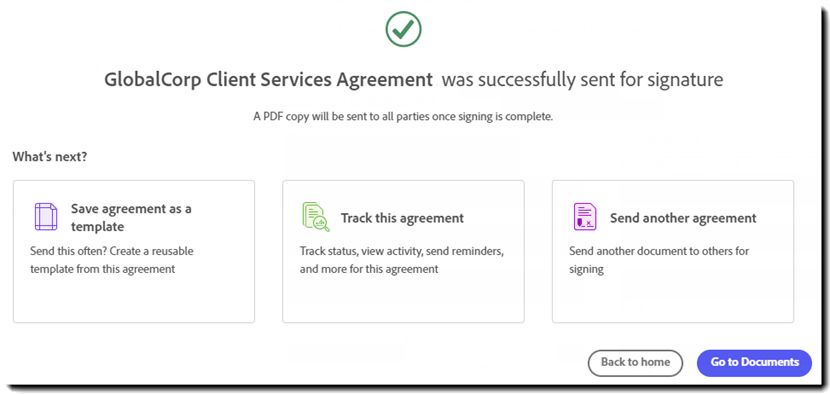
Task: Click the Track this agreement card
Action: pyautogui.click(x=403, y=251)
